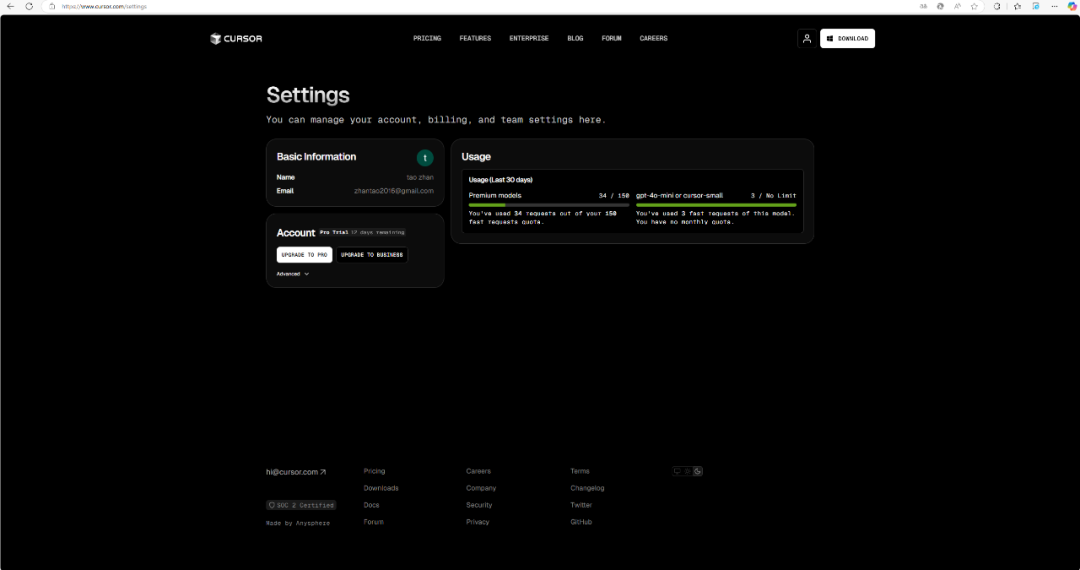Image resolution: width=1080 pixels, height=570 pixels.
Task: Open the Forum nav item
Action: click(612, 39)
